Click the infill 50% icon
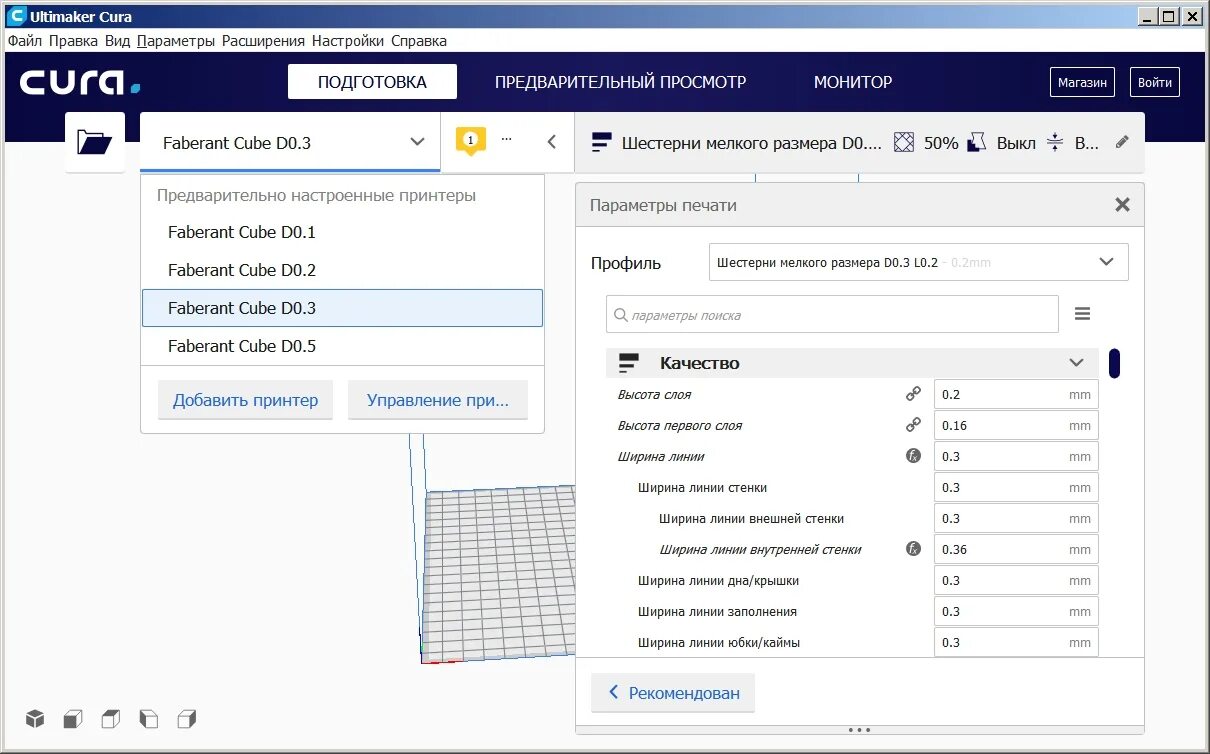 click(x=904, y=142)
